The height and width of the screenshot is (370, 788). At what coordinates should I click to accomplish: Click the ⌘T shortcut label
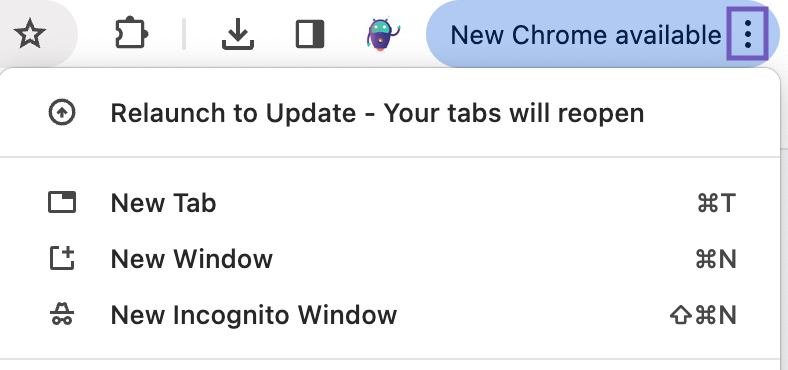[x=717, y=204]
